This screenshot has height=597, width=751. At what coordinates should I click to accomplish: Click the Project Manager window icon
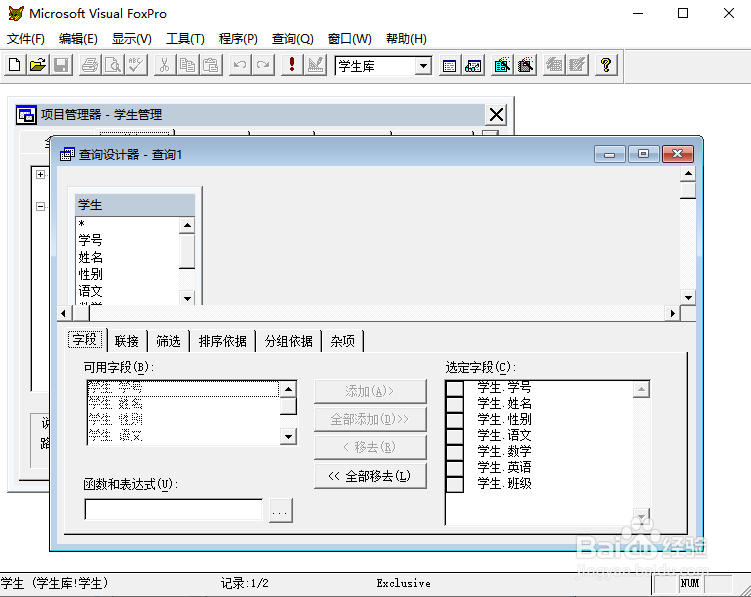26,115
